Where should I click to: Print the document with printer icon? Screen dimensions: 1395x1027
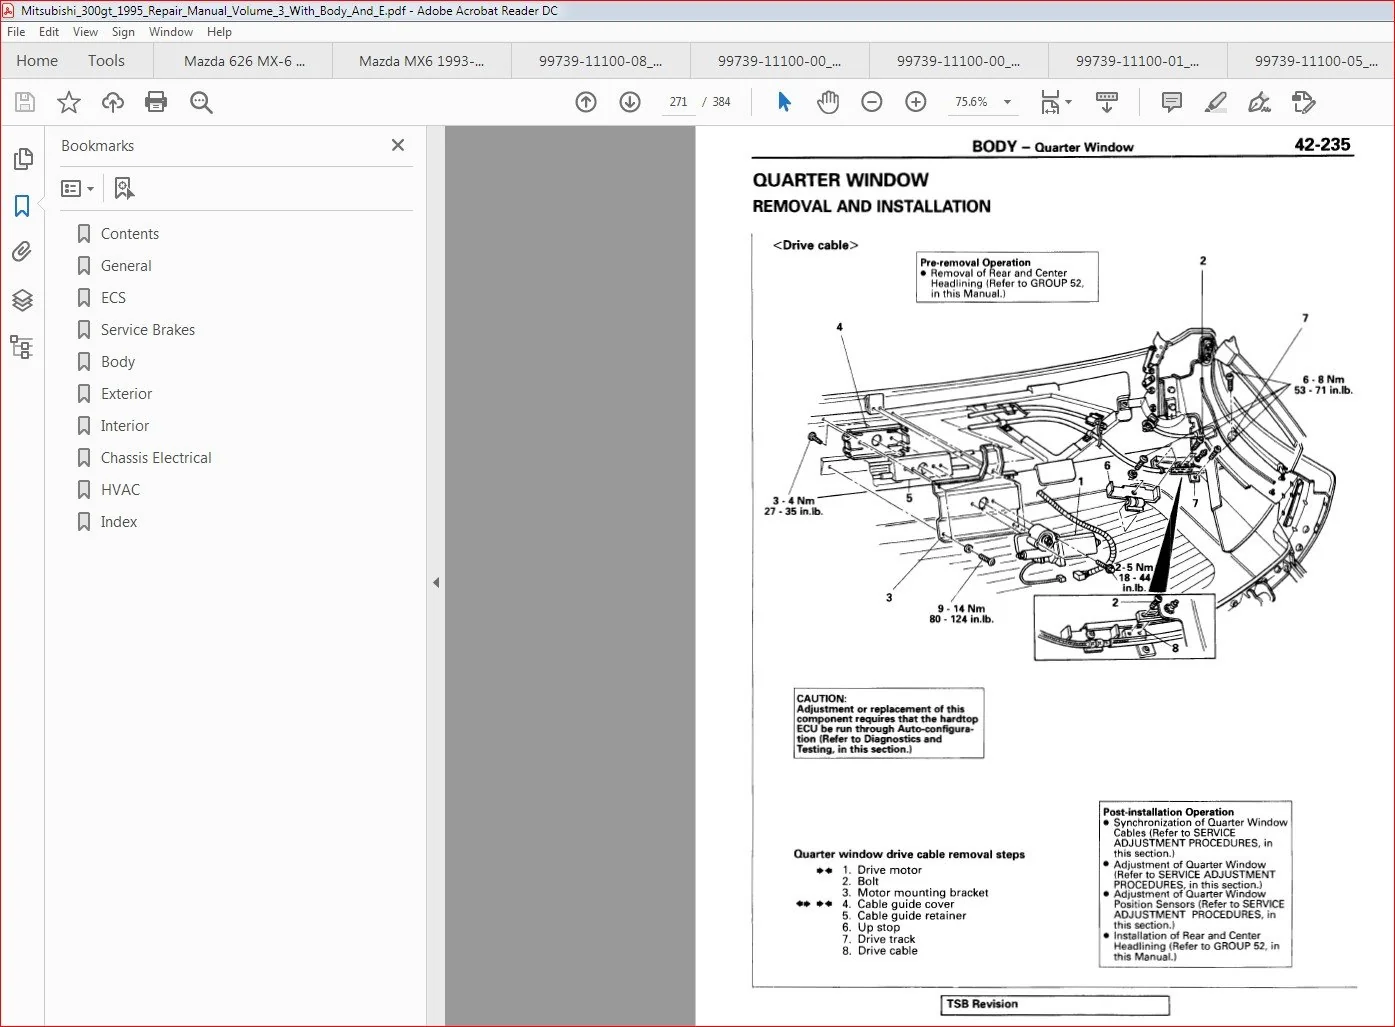coord(156,102)
